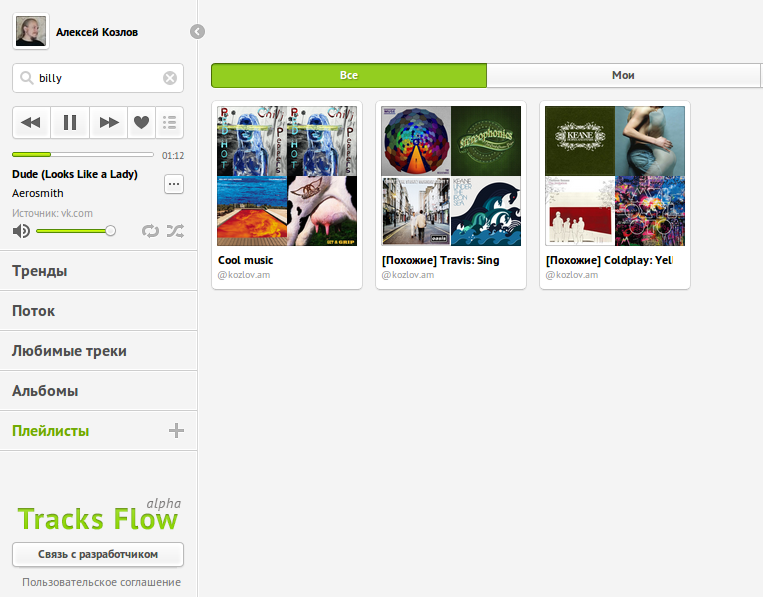Click the user avatar of Алексей Козлов
The height and width of the screenshot is (597, 763).
coord(30,32)
